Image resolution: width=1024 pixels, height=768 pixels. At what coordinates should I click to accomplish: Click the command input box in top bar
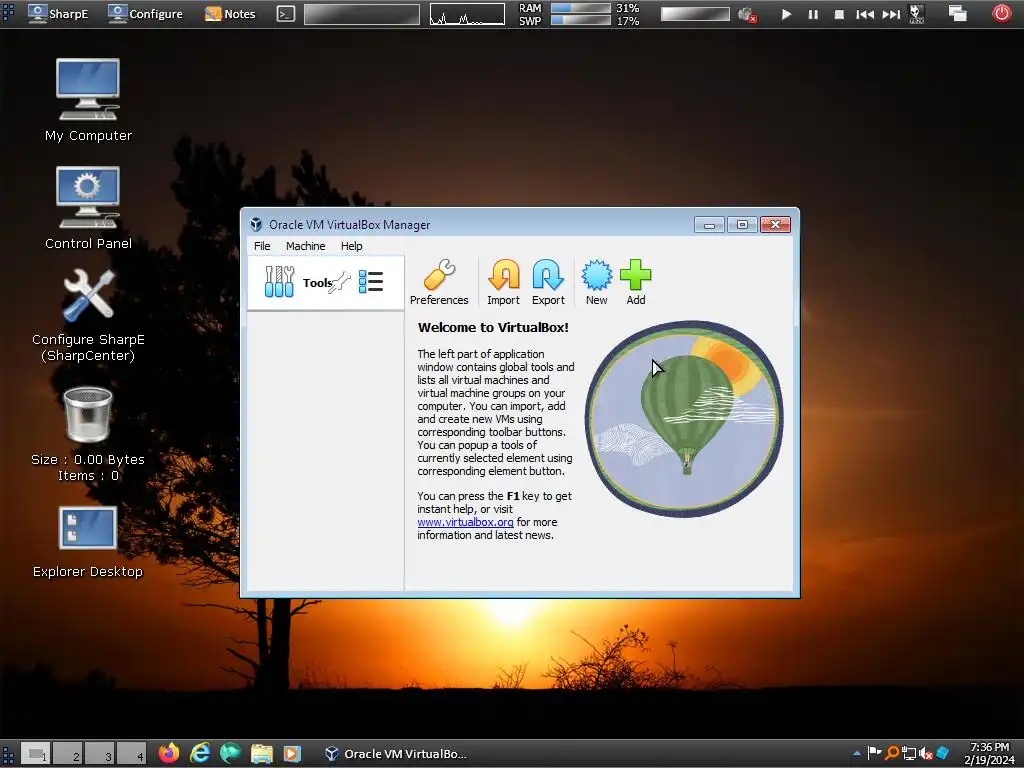(x=362, y=14)
